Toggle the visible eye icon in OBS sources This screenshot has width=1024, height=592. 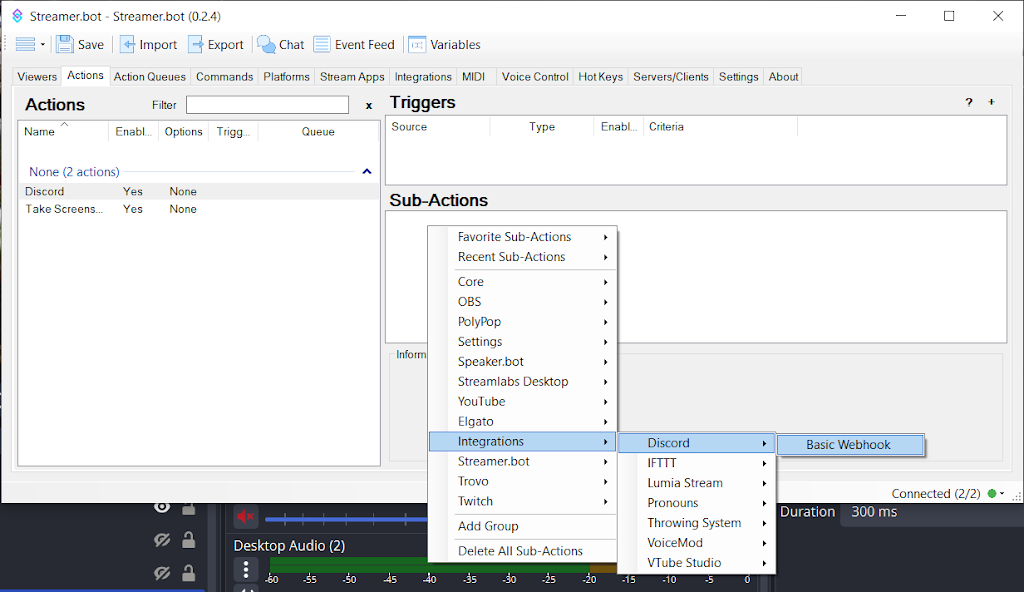pyautogui.click(x=162, y=507)
